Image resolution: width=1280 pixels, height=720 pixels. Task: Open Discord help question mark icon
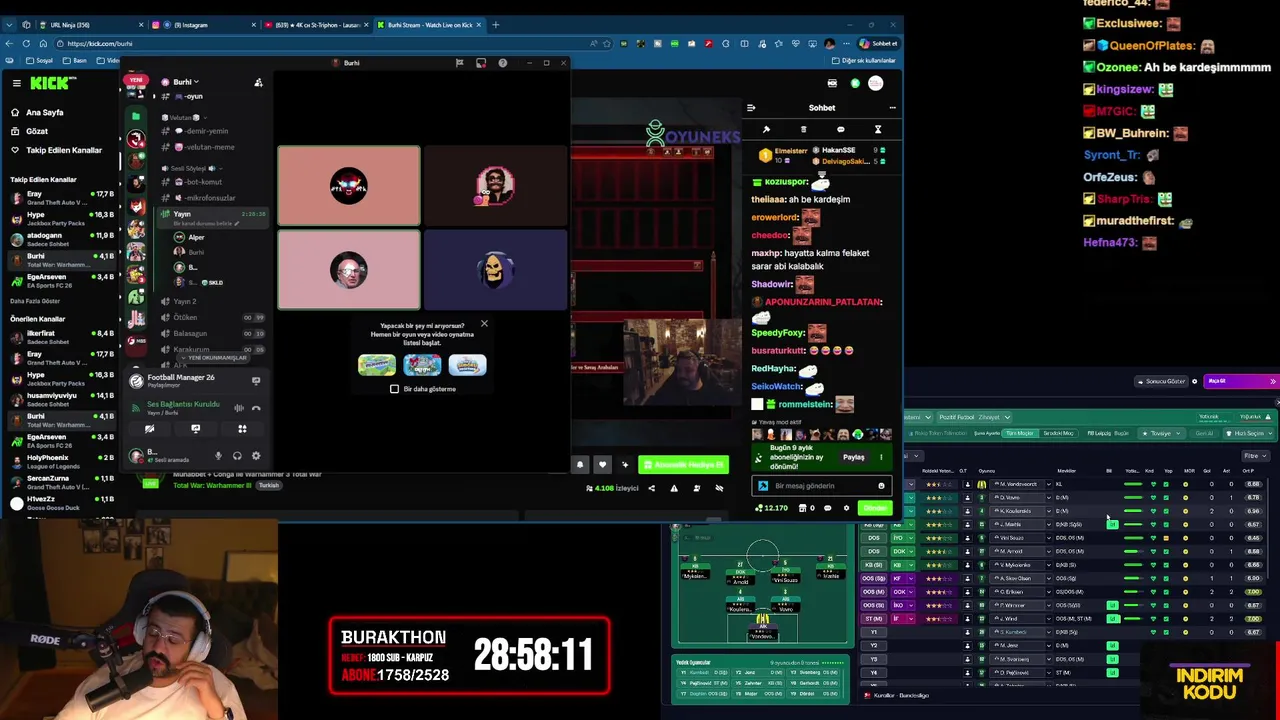(x=502, y=63)
